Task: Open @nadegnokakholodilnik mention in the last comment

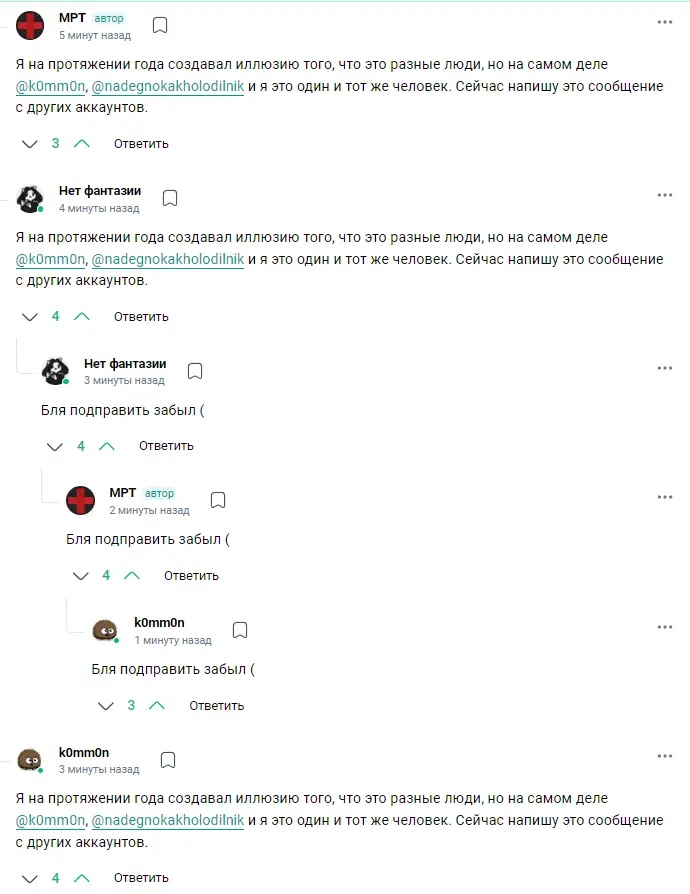Action: [168, 820]
